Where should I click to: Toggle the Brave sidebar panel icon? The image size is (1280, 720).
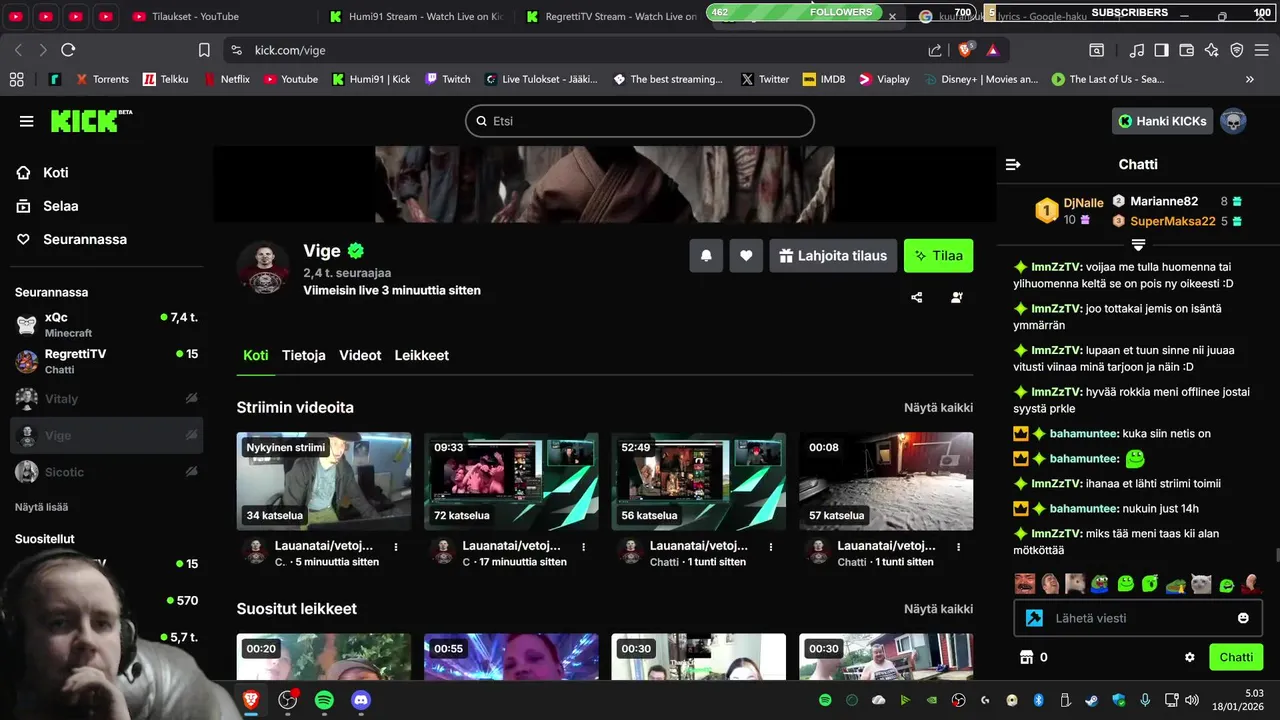pos(1161,50)
